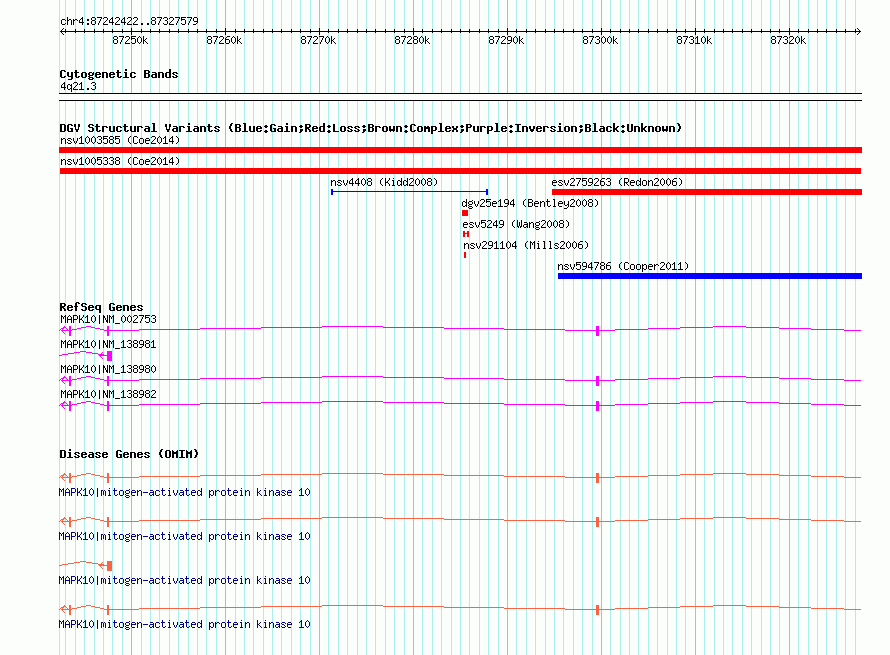
Task: Click the ruler's right arrow end
Action: point(859,32)
